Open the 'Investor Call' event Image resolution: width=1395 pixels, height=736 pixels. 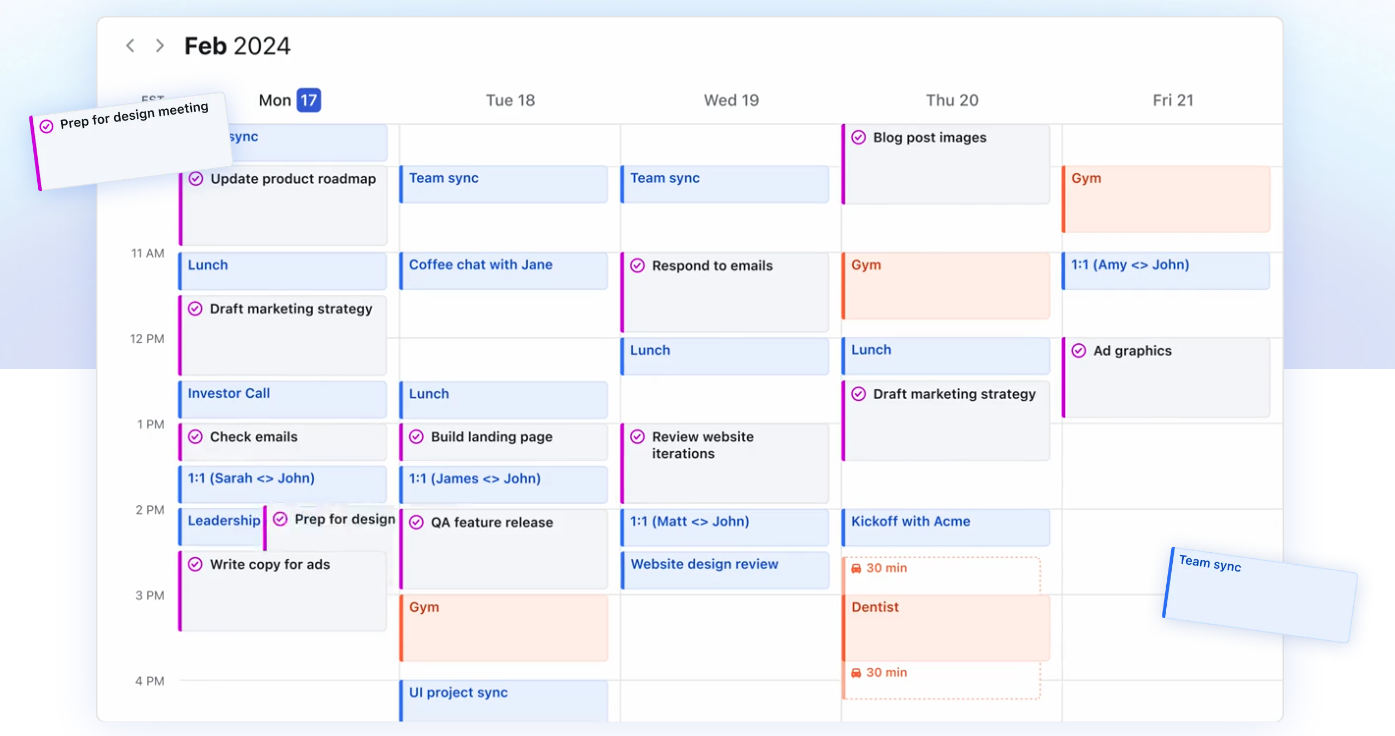tap(283, 399)
